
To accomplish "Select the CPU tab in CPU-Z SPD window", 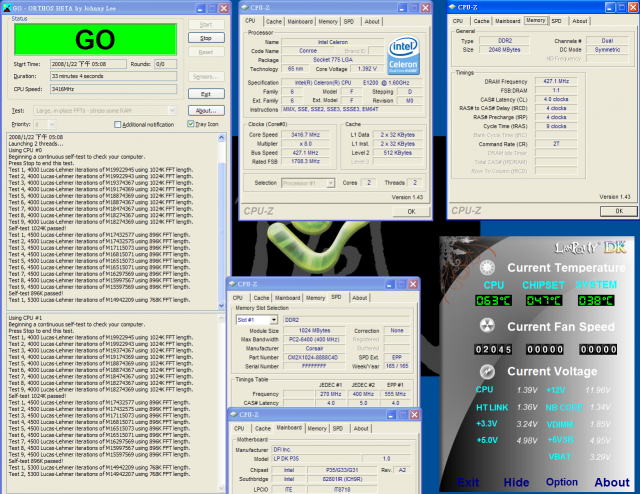I will coord(238,298).
